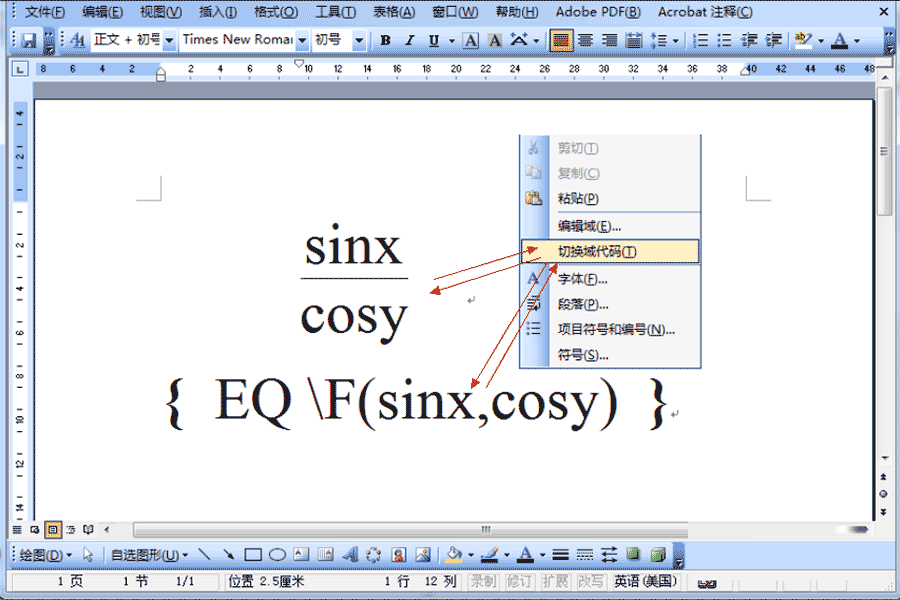Apply text highlight color

tap(803, 40)
